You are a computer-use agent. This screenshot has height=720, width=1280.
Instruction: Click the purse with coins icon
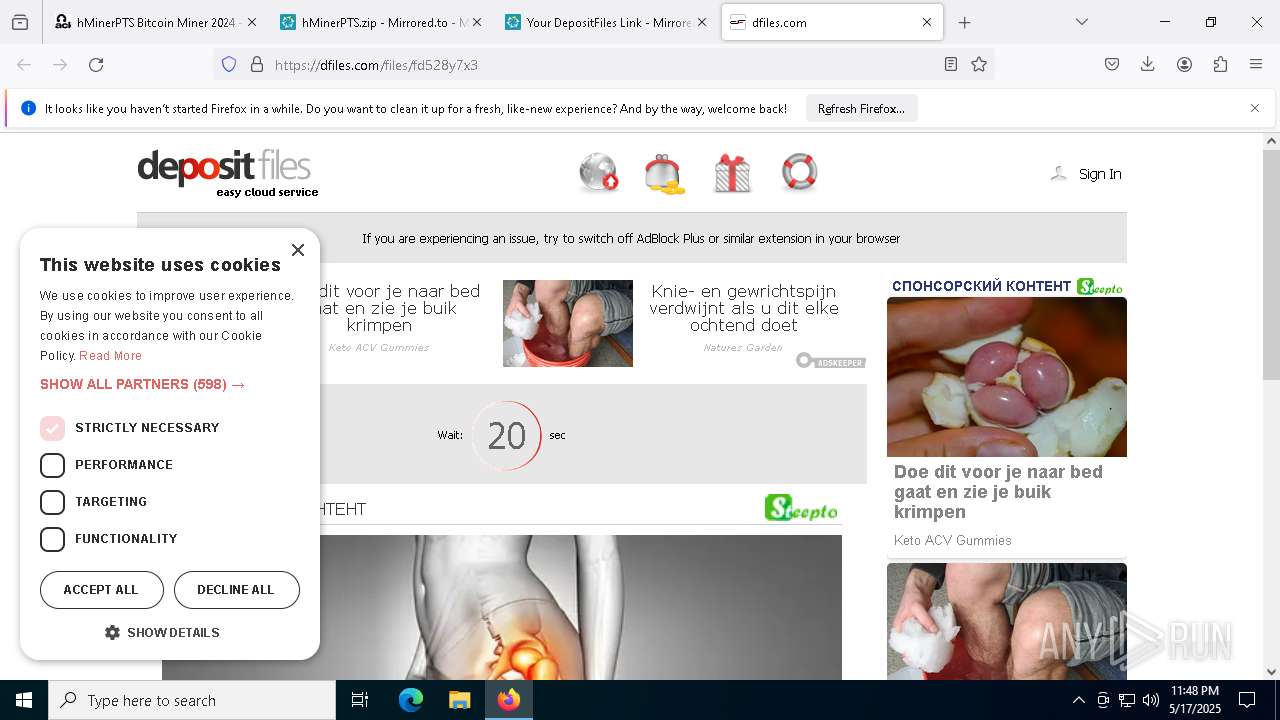(665, 173)
